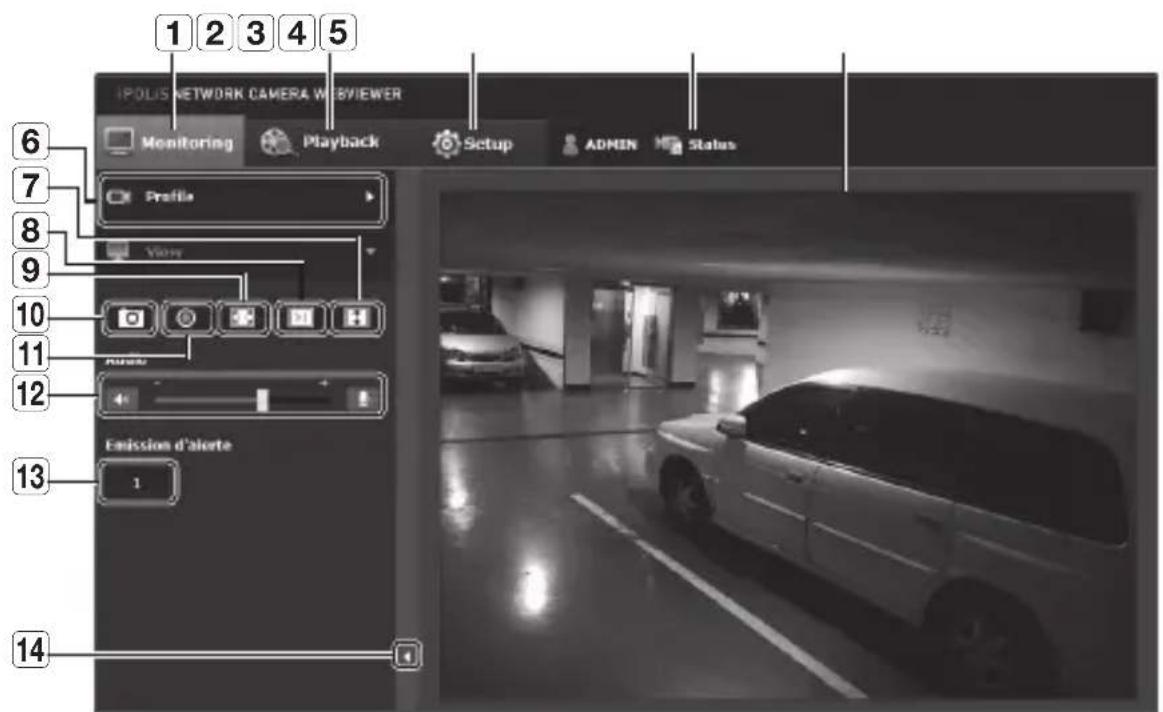This screenshot has width=1163, height=712.
Task: Hide the left side panel using the arrow
Action: 405,656
